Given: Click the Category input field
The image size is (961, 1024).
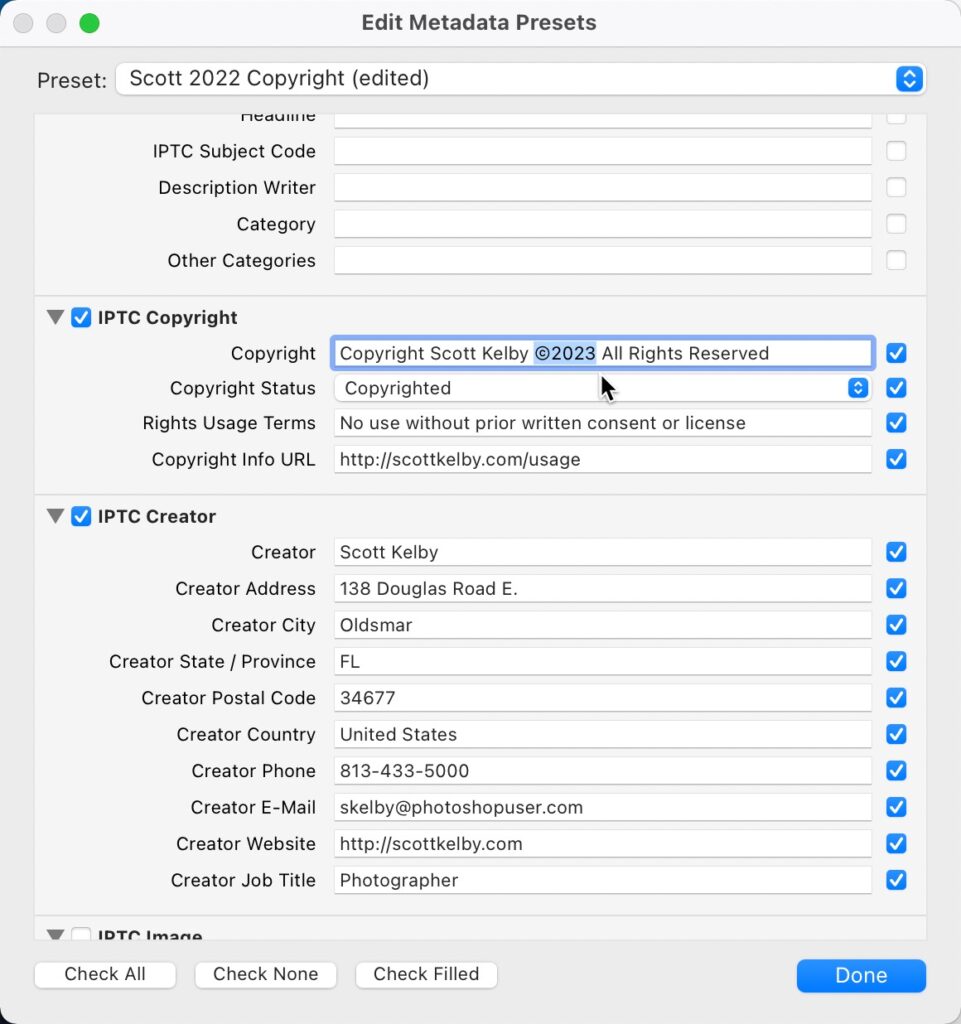Looking at the screenshot, I should 603,224.
